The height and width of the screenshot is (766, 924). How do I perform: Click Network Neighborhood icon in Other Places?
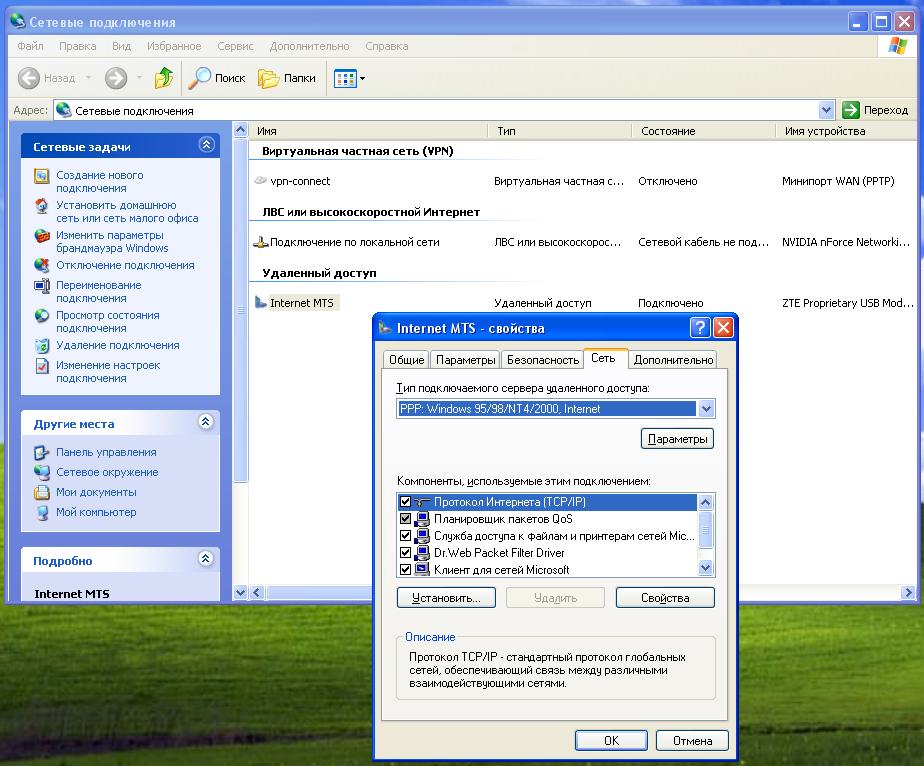click(42, 472)
